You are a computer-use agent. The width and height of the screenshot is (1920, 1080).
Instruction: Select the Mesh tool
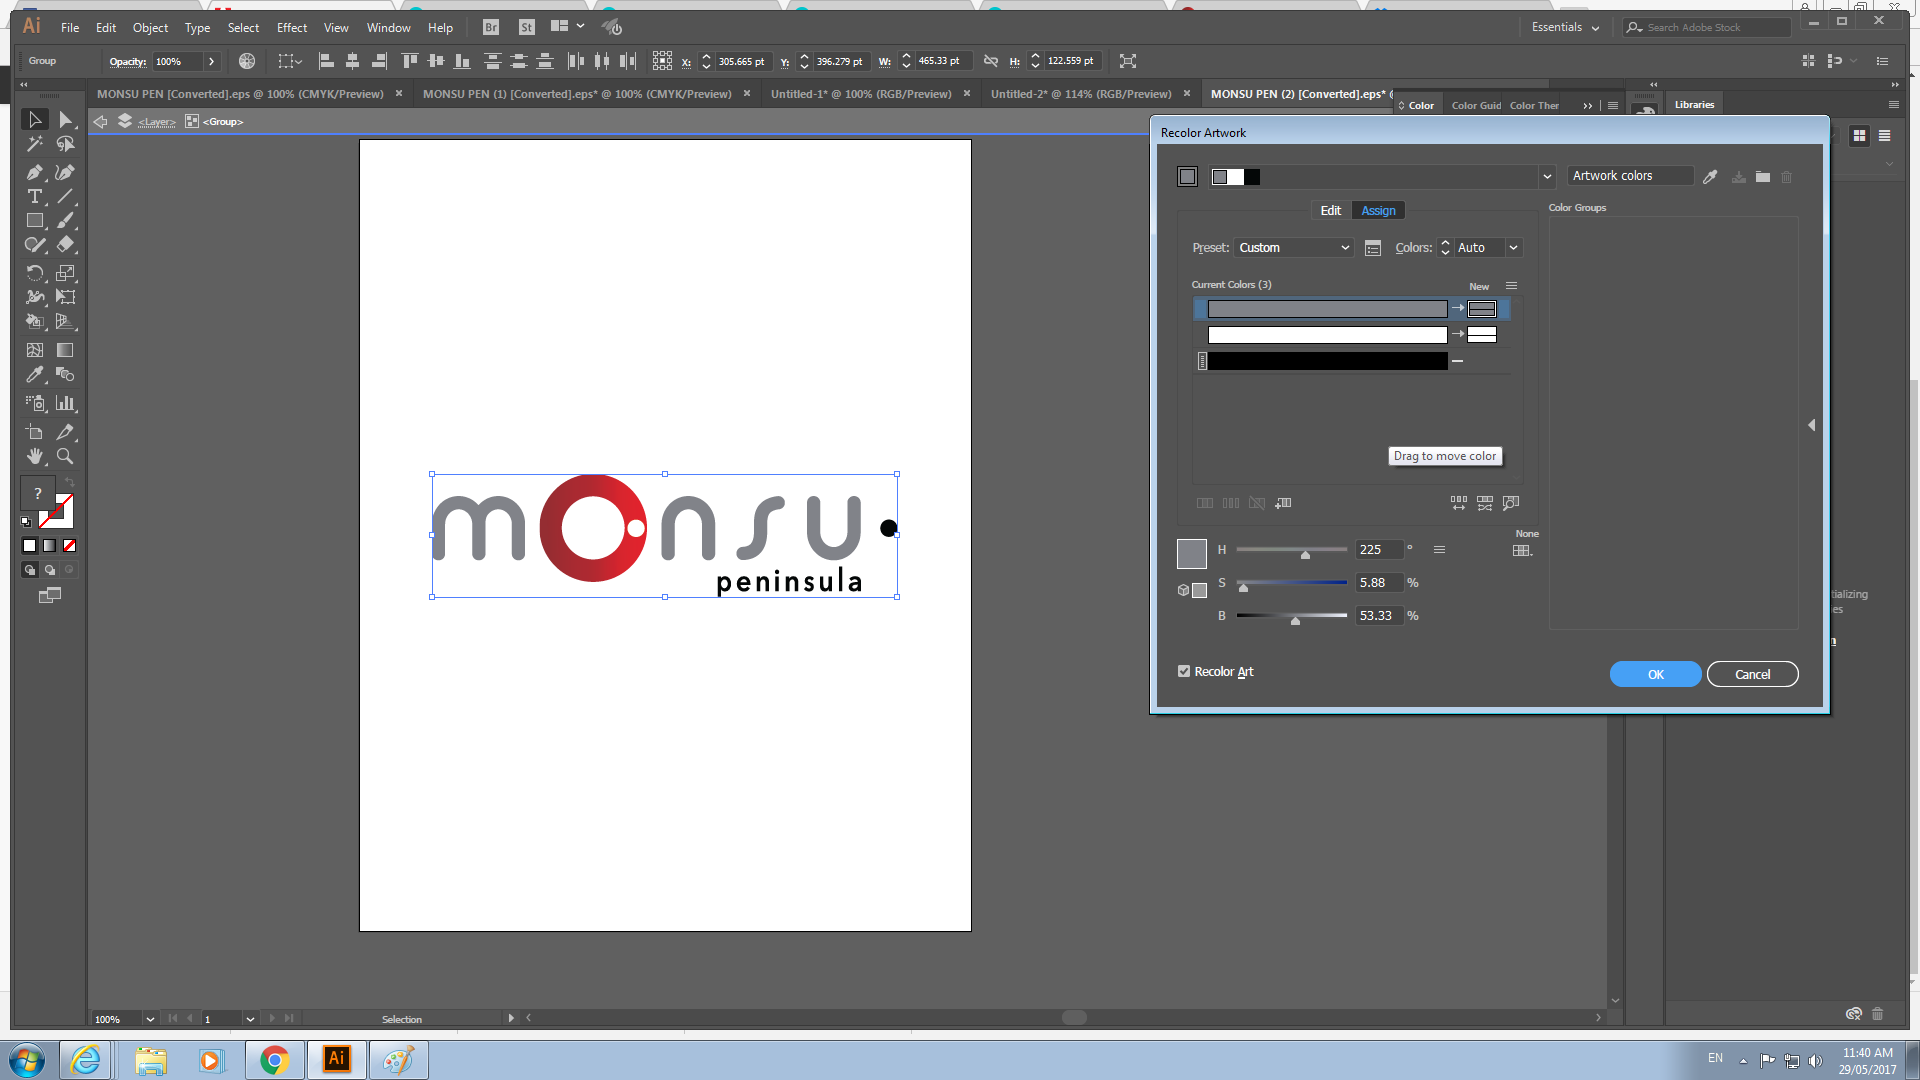point(35,350)
